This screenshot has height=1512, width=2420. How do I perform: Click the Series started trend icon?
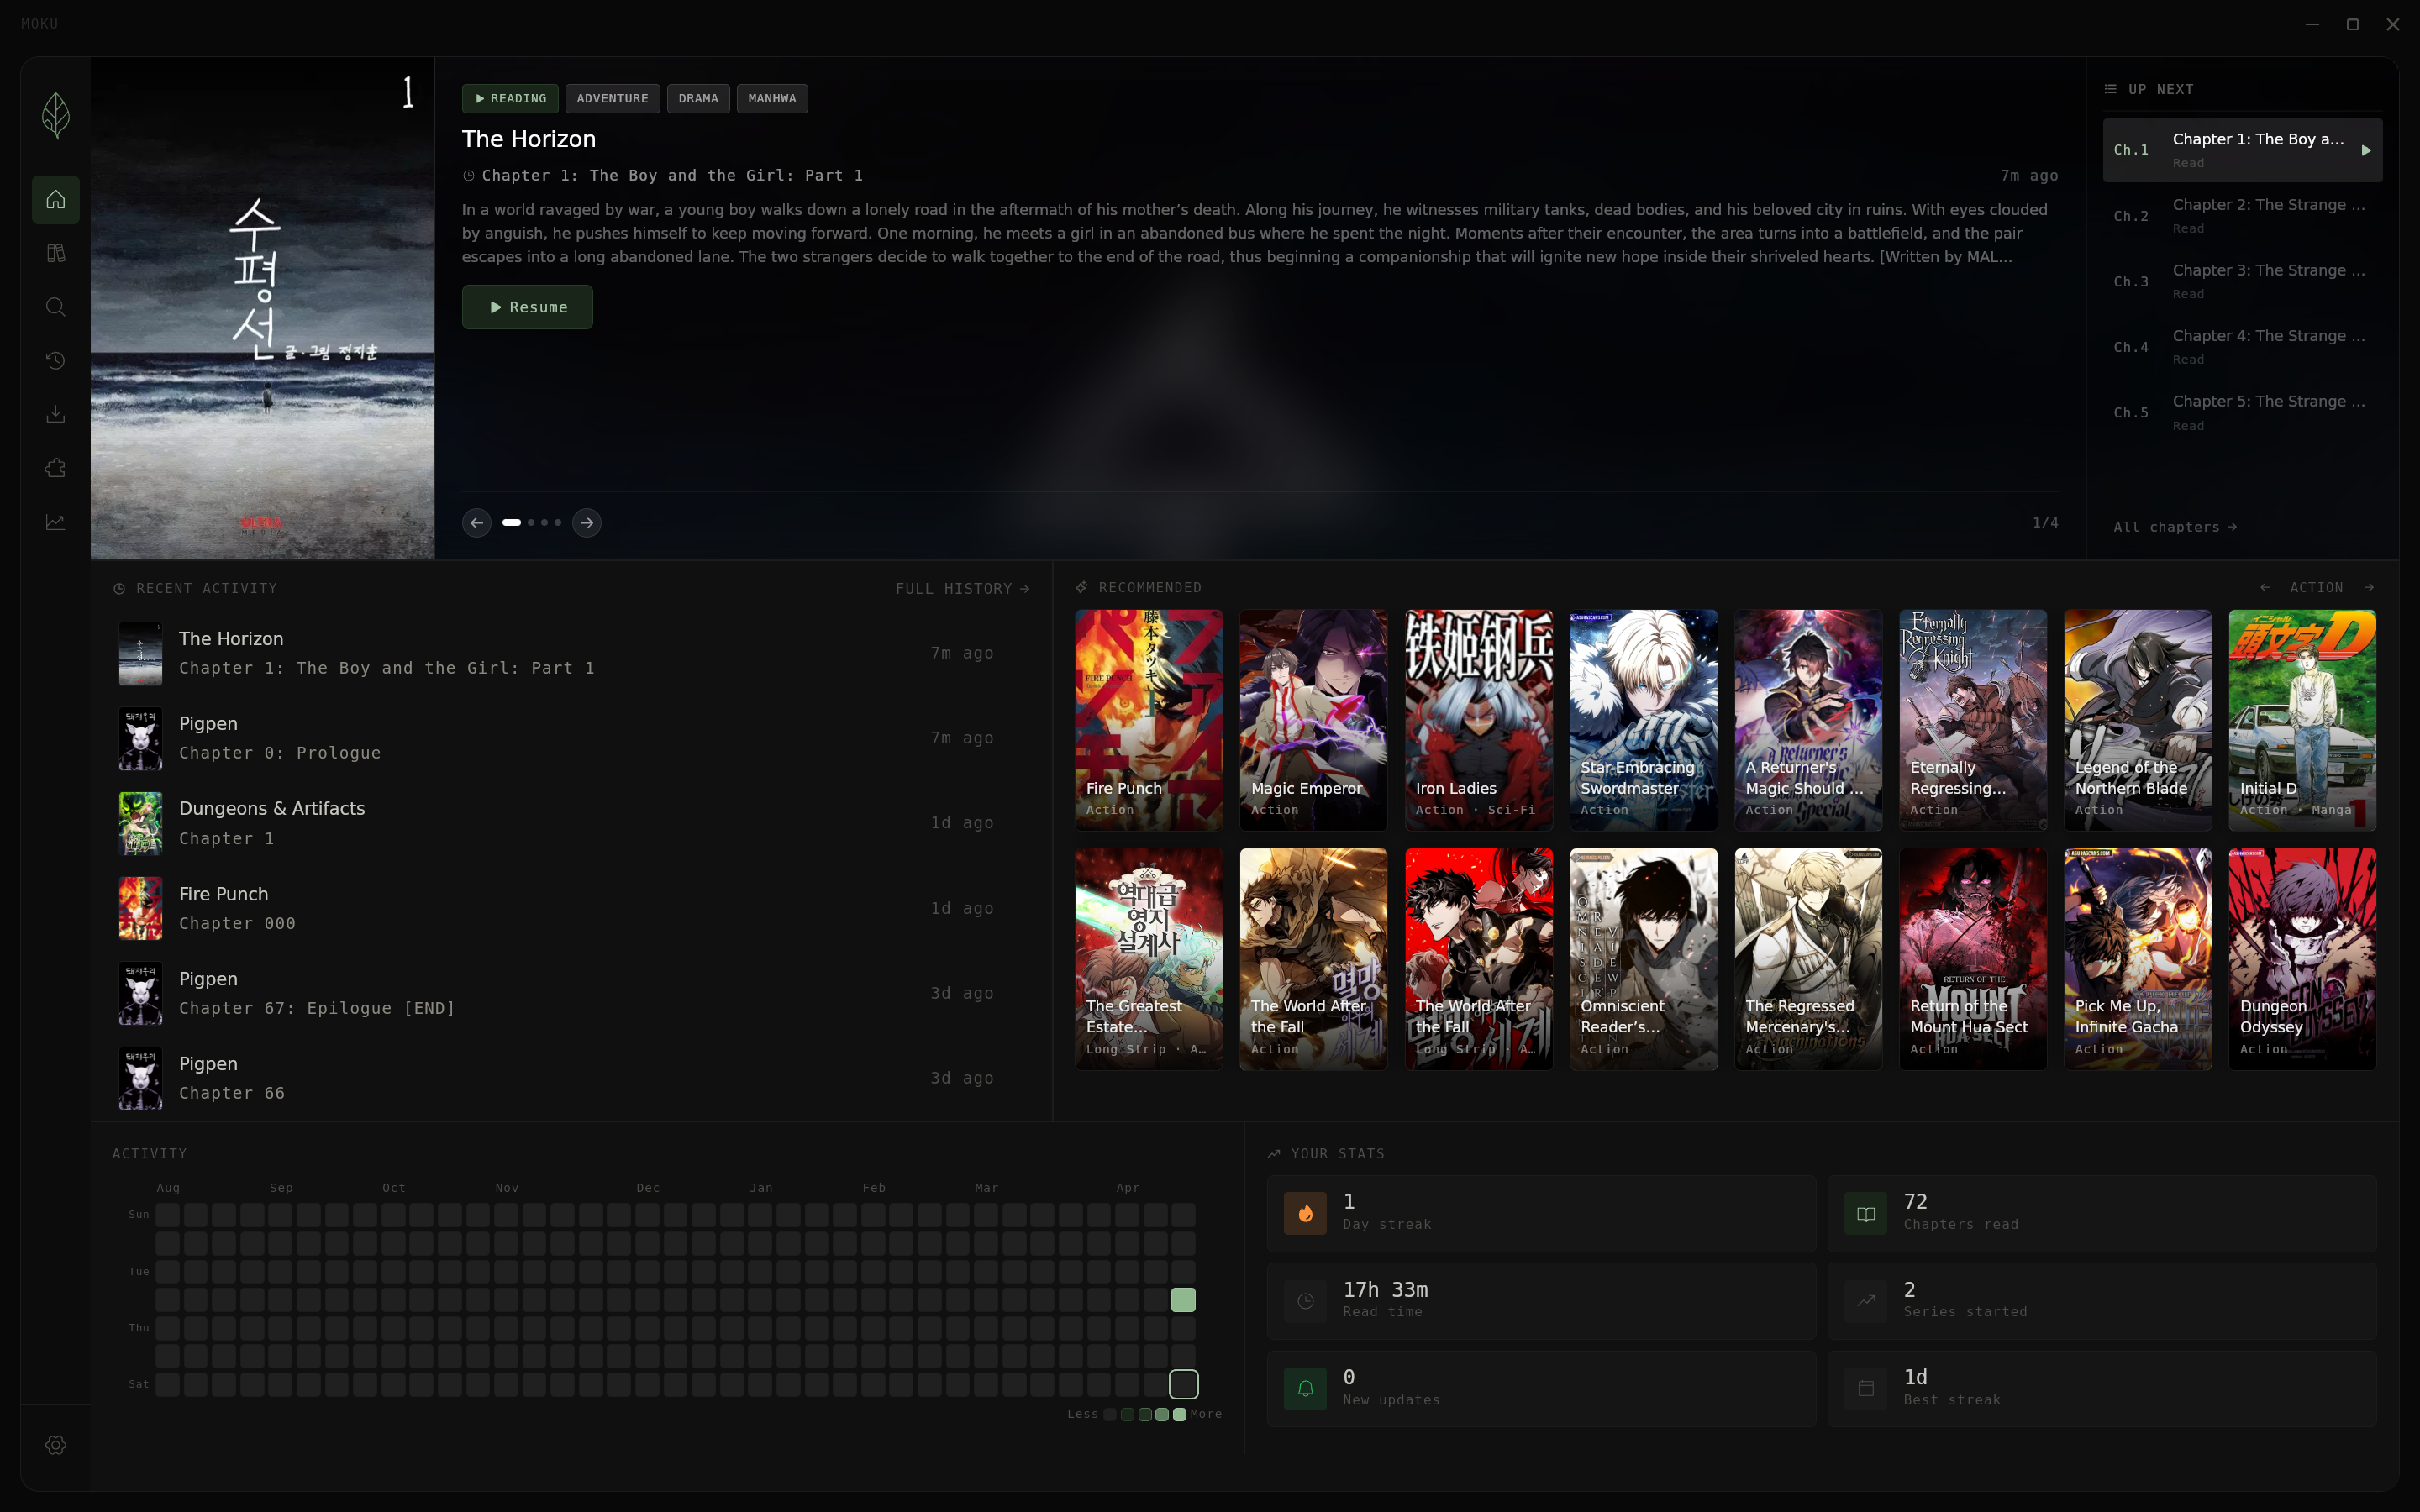(x=1866, y=1301)
